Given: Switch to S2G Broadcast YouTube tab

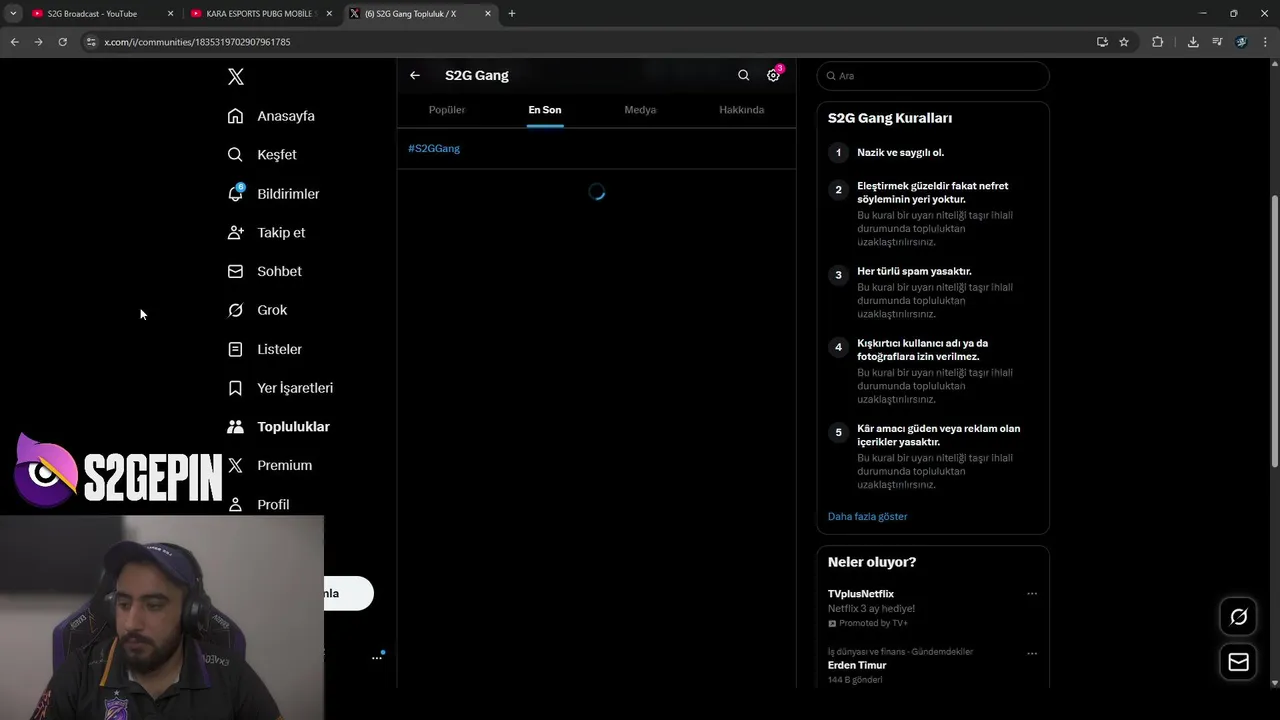Looking at the screenshot, I should (92, 14).
